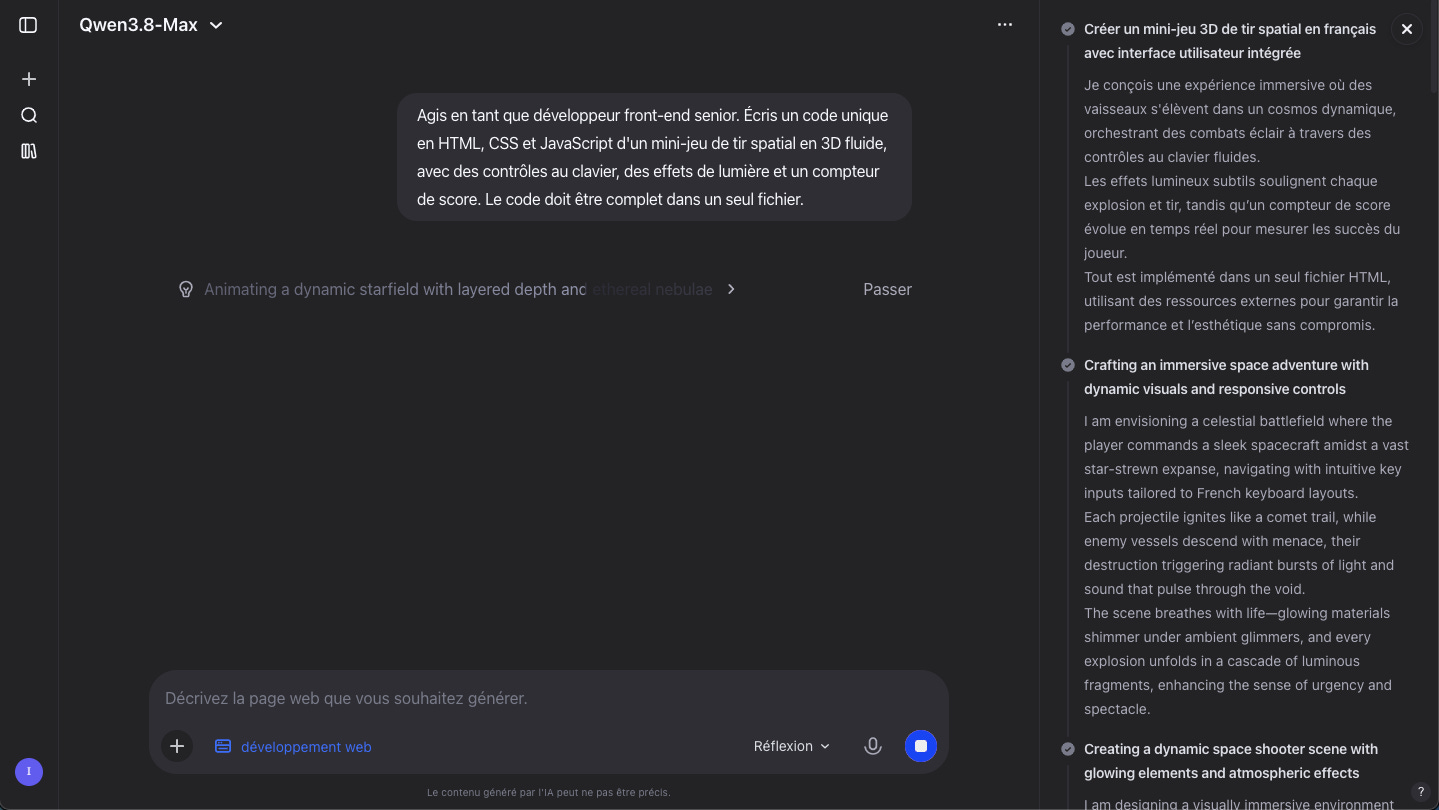1439x810 pixels.
Task: Select step 'Créer un mini-jeu 3D de tir spatial'
Action: tap(1230, 41)
